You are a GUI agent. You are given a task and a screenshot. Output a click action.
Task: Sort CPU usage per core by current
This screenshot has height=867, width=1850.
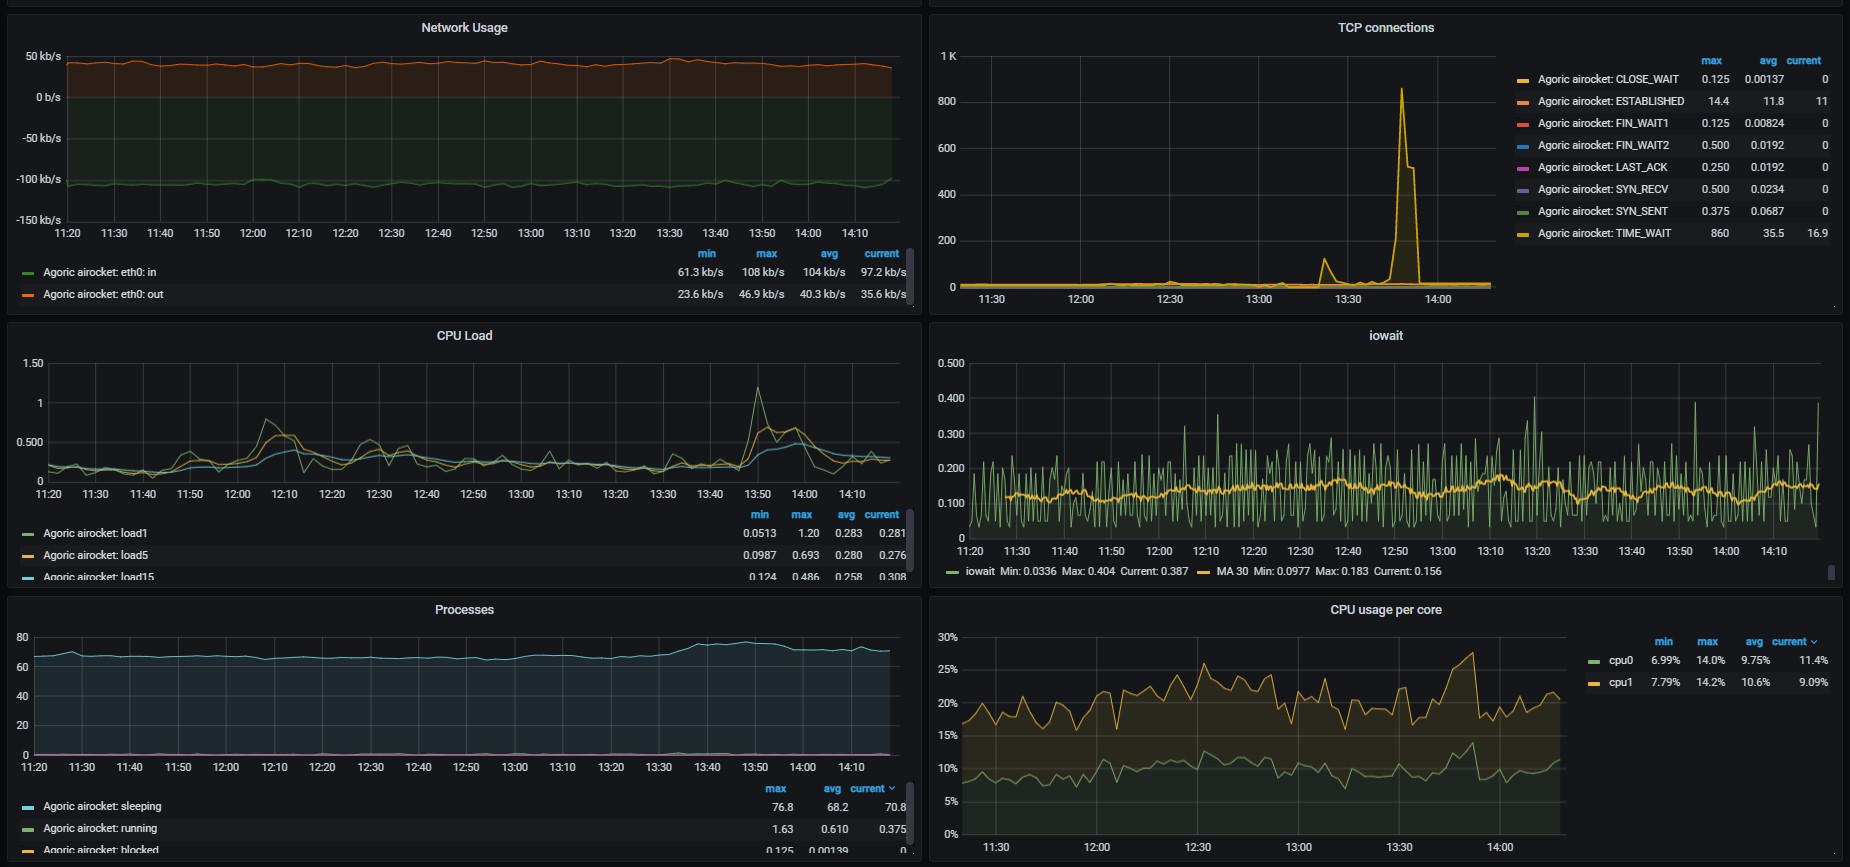(x=1790, y=642)
